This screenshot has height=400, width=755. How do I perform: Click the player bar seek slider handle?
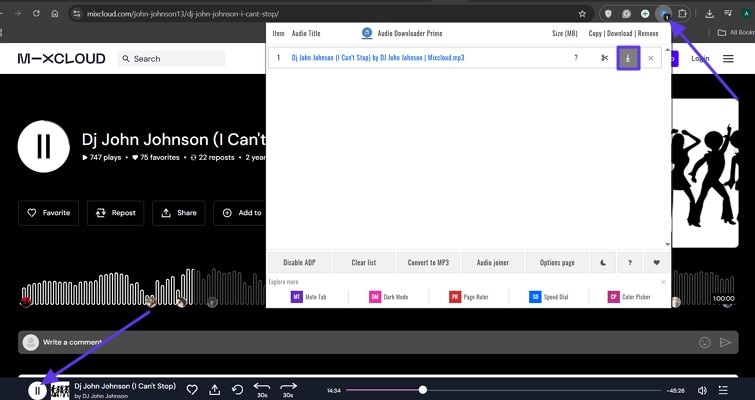pyautogui.click(x=422, y=390)
